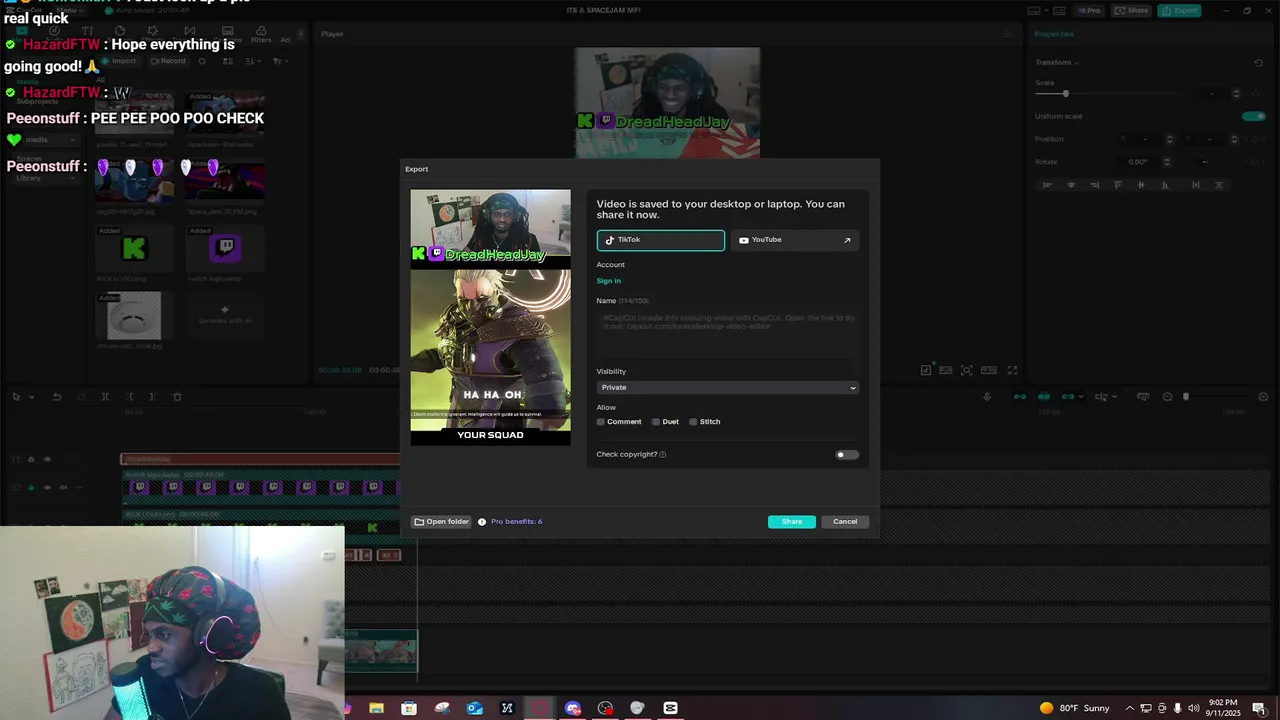Image resolution: width=1280 pixels, height=720 pixels.
Task: Click the Import button in media panel
Action: coord(118,61)
